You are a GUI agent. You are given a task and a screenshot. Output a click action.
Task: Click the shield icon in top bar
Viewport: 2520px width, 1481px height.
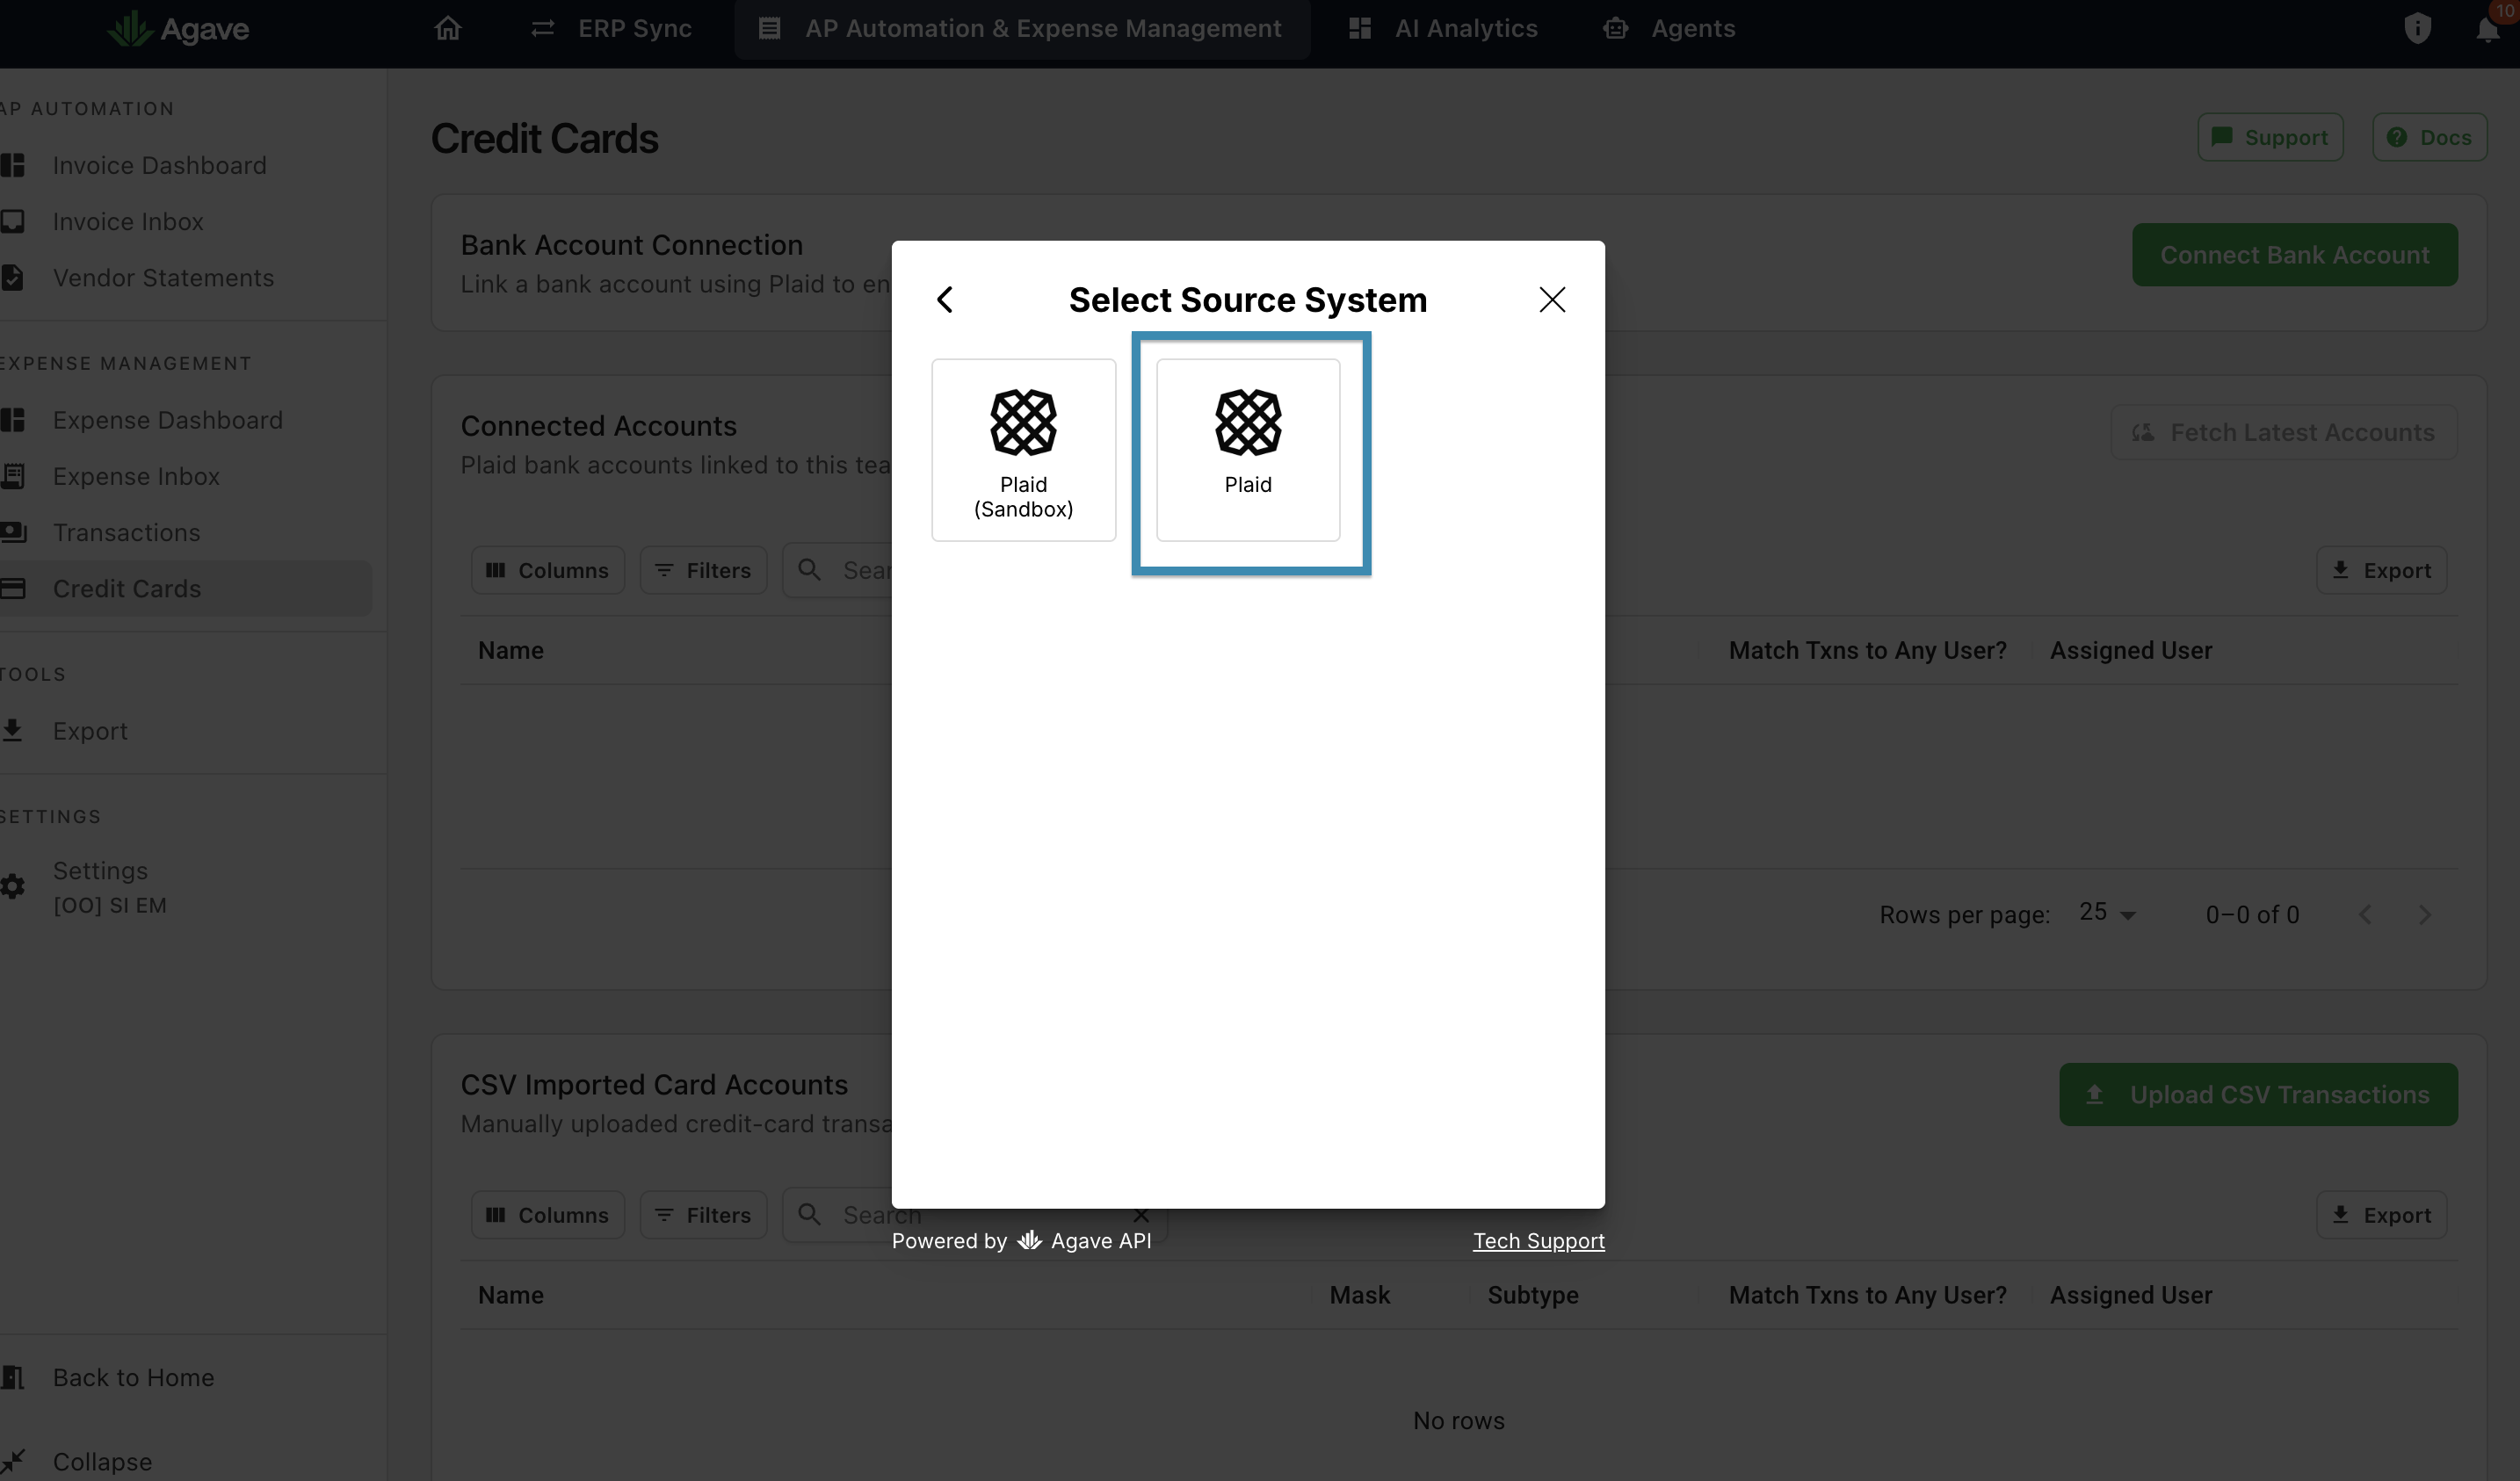(x=2417, y=28)
